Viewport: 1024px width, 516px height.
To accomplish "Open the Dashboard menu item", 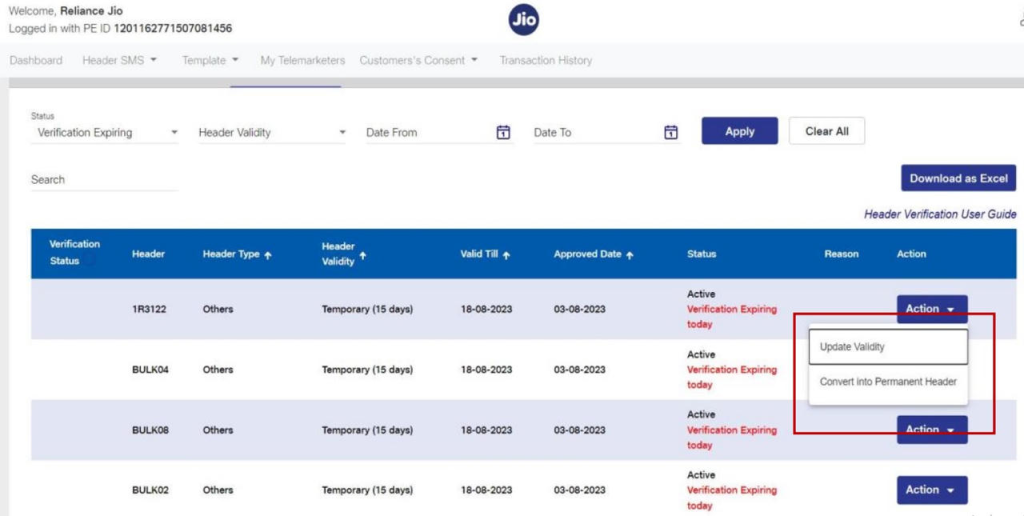I will coord(36,60).
